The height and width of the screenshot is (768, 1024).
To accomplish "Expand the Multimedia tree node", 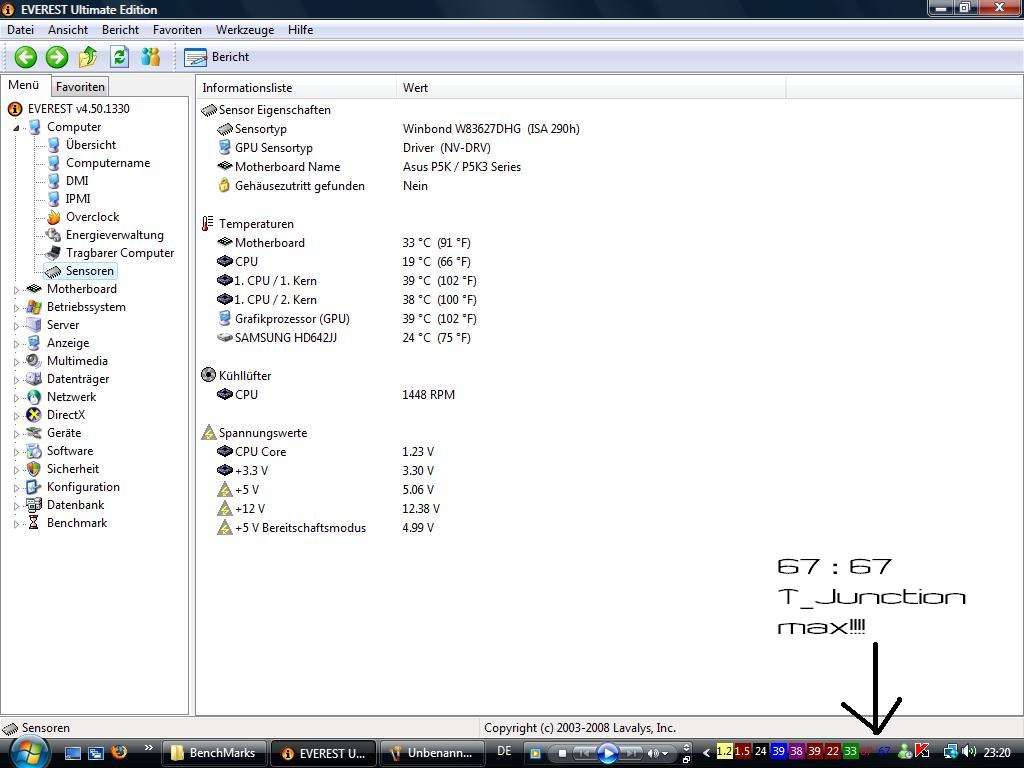I will (16, 361).
